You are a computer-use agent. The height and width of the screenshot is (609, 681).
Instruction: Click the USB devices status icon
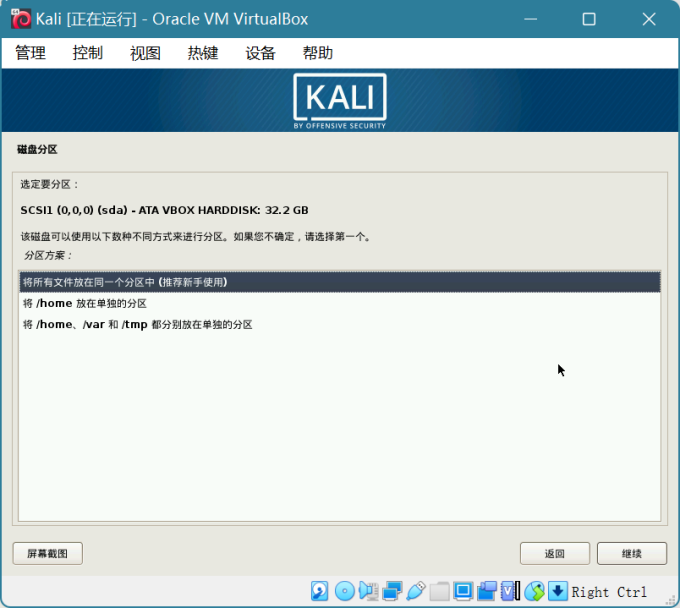(416, 591)
